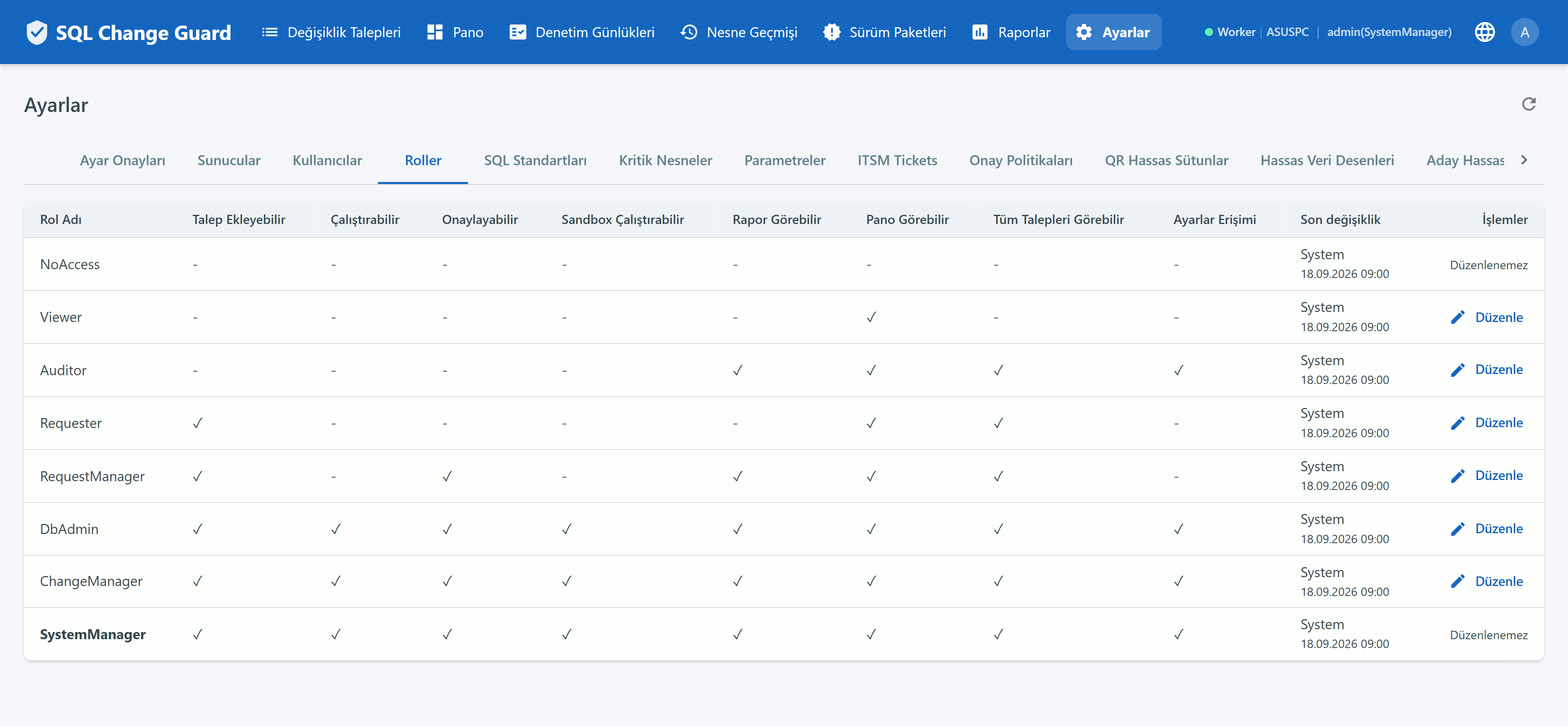1568x726 pixels.
Task: Click the Son değişiklik column header
Action: coord(1340,220)
